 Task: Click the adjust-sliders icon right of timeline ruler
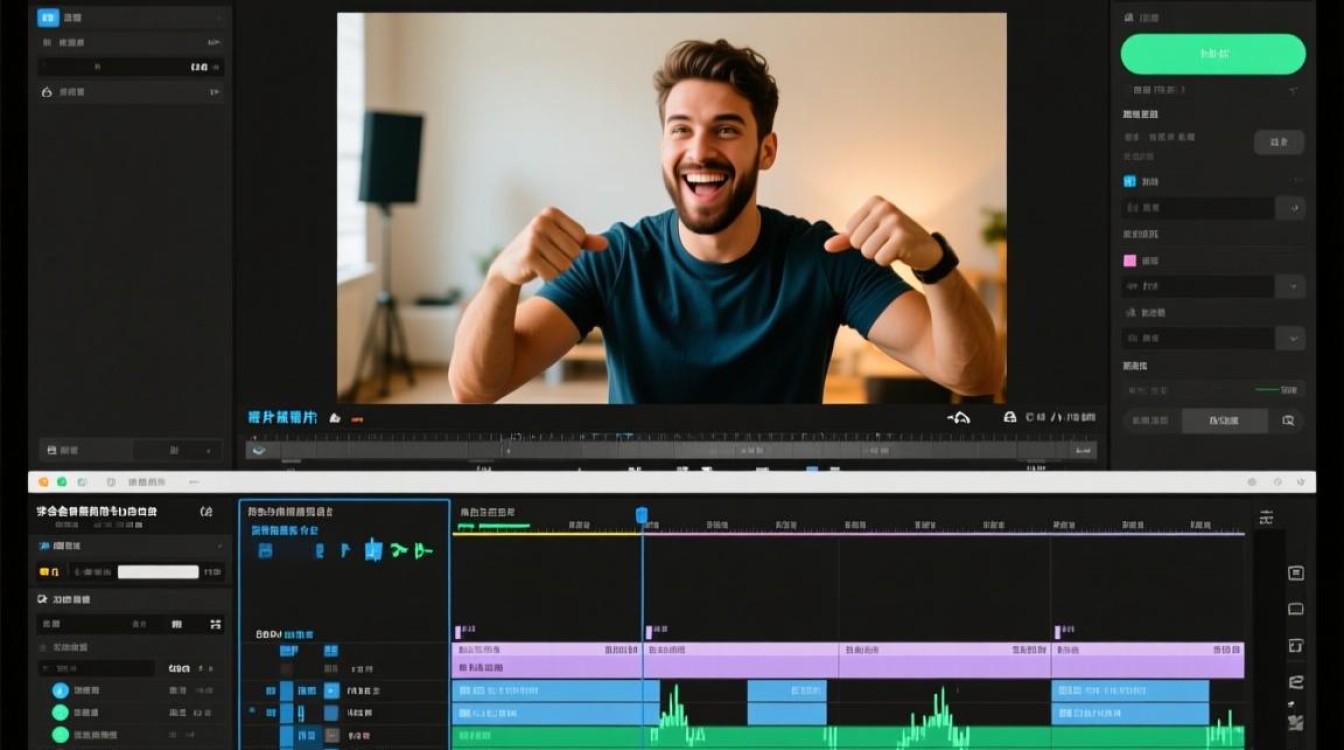(1266, 518)
